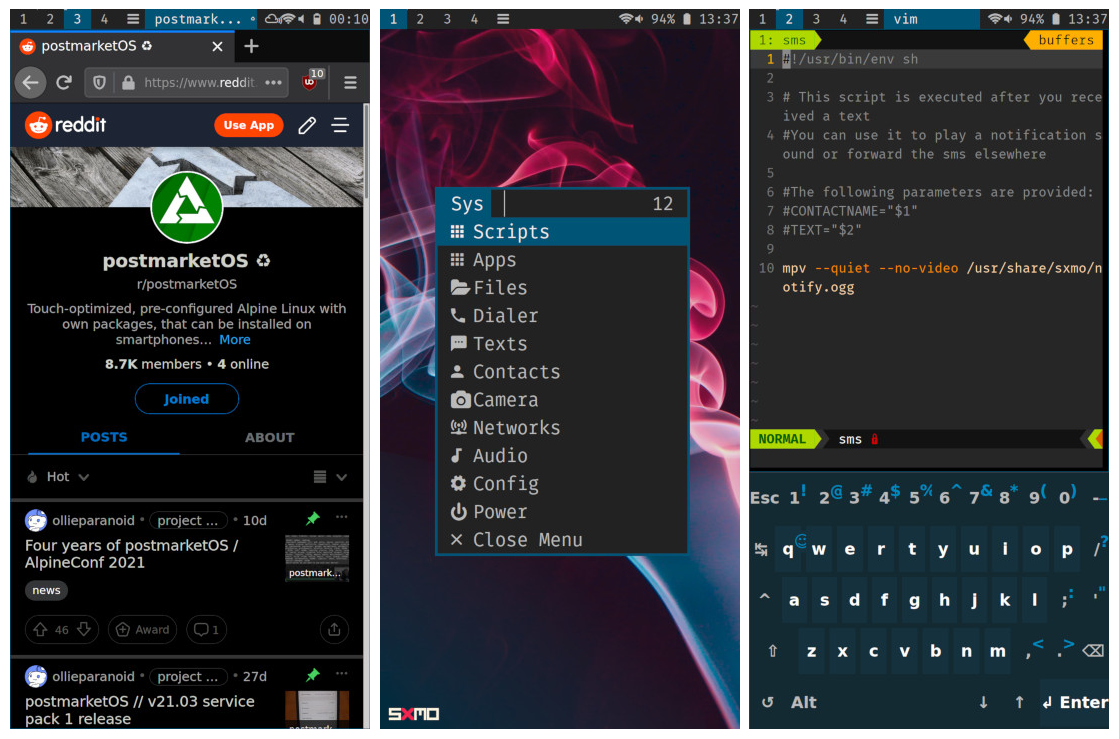Click the wifi icon in middle screen status bar

pos(626,19)
